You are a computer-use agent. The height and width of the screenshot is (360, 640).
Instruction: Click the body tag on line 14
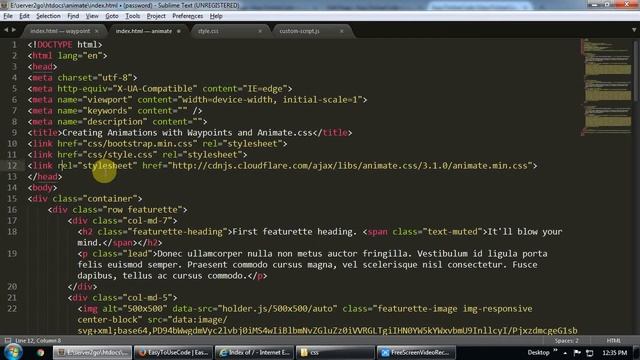42,188
